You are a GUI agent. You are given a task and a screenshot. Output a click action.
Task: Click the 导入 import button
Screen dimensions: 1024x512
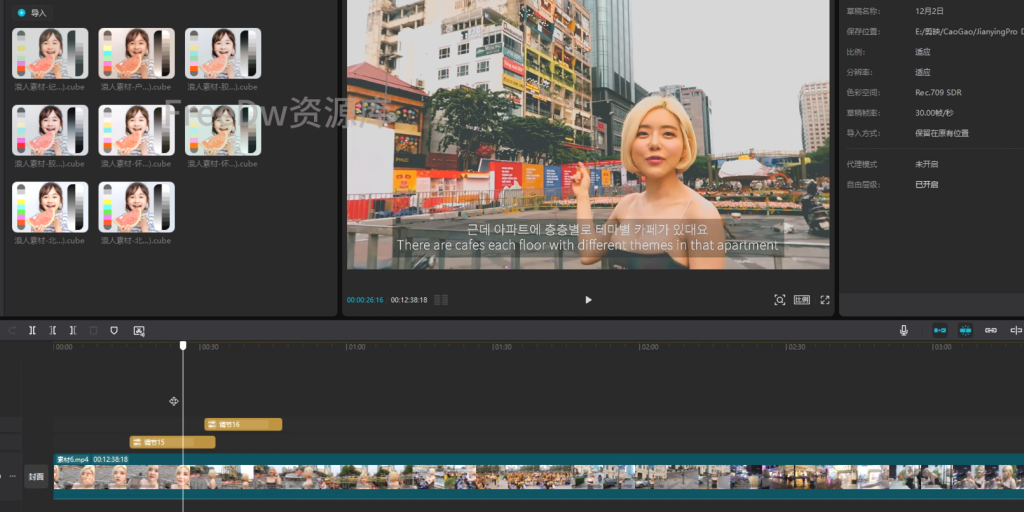coord(32,12)
